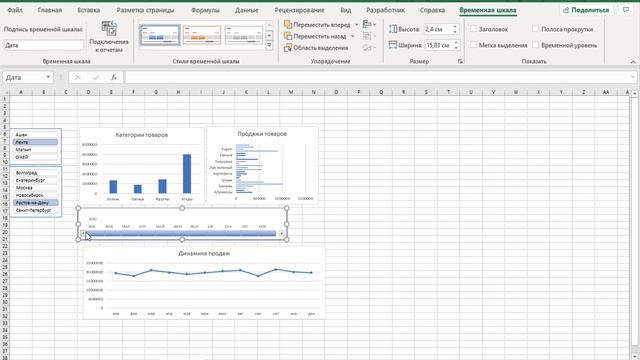The width and height of the screenshot is (640, 360).
Task: Open the Group objects dropdown
Action: pyautogui.click(x=369, y=36)
